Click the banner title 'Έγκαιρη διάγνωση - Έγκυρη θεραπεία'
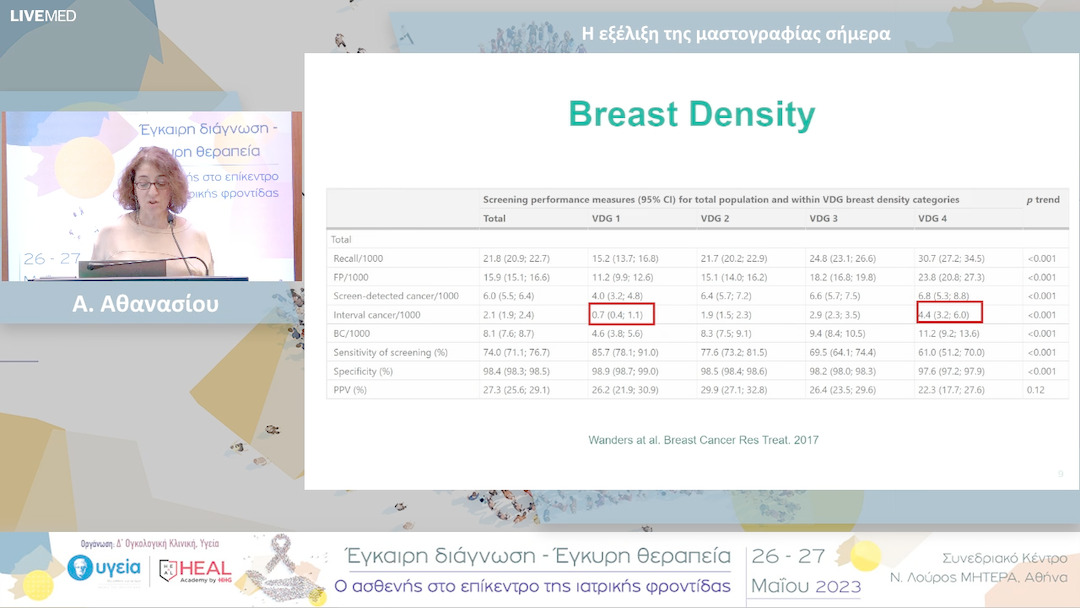 tap(537, 557)
